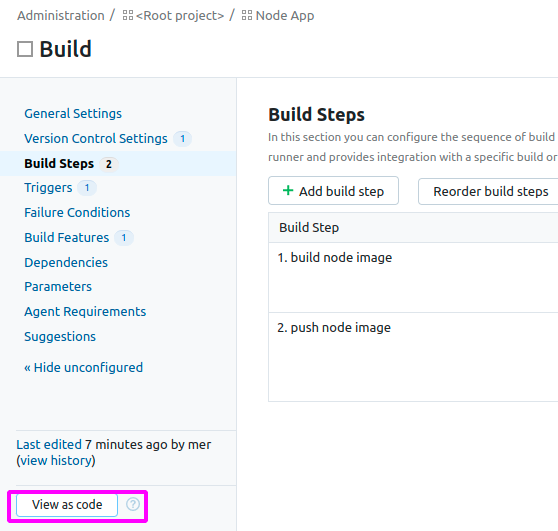Click the Node App grid icon

[x=247, y=15]
